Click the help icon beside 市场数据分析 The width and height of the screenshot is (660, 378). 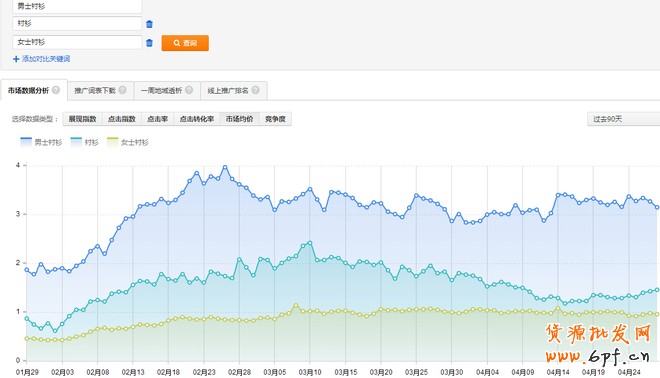[56, 90]
